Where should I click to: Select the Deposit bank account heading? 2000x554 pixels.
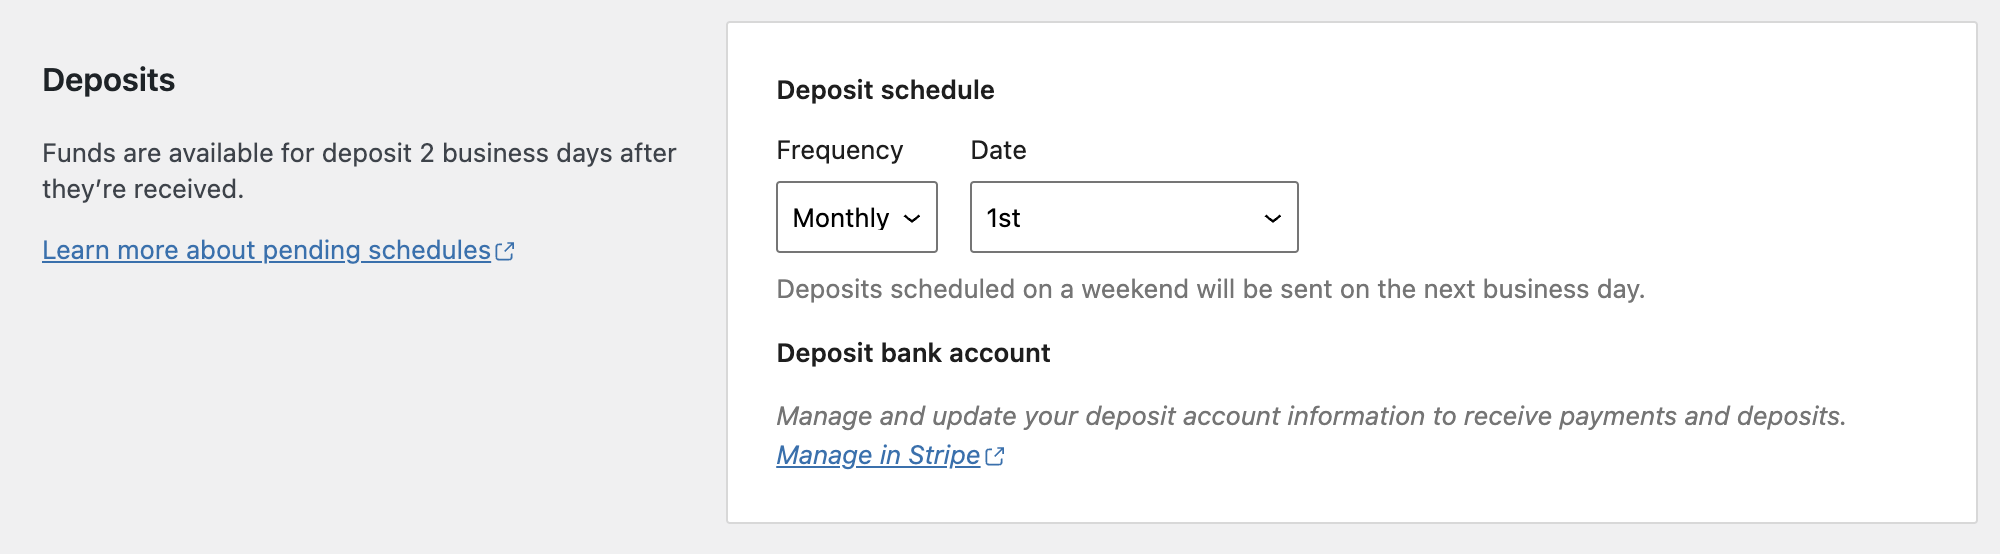(913, 353)
